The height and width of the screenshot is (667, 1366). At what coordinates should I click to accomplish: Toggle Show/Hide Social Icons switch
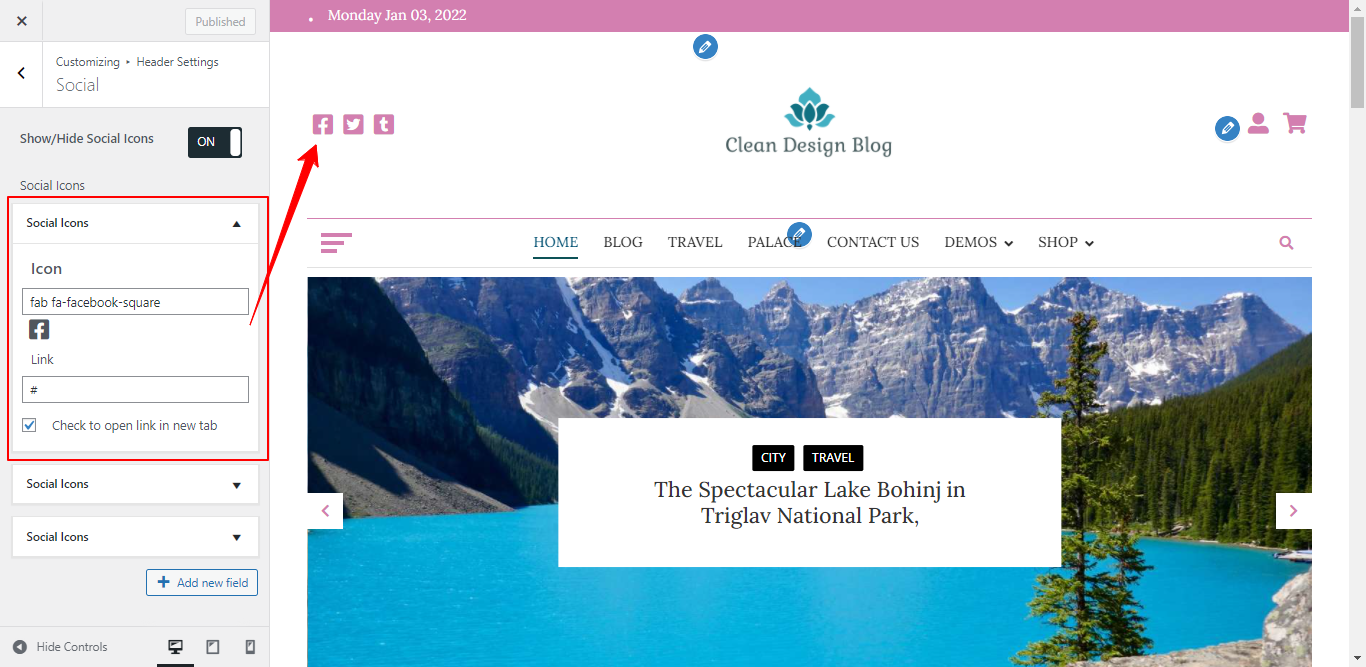pos(215,142)
